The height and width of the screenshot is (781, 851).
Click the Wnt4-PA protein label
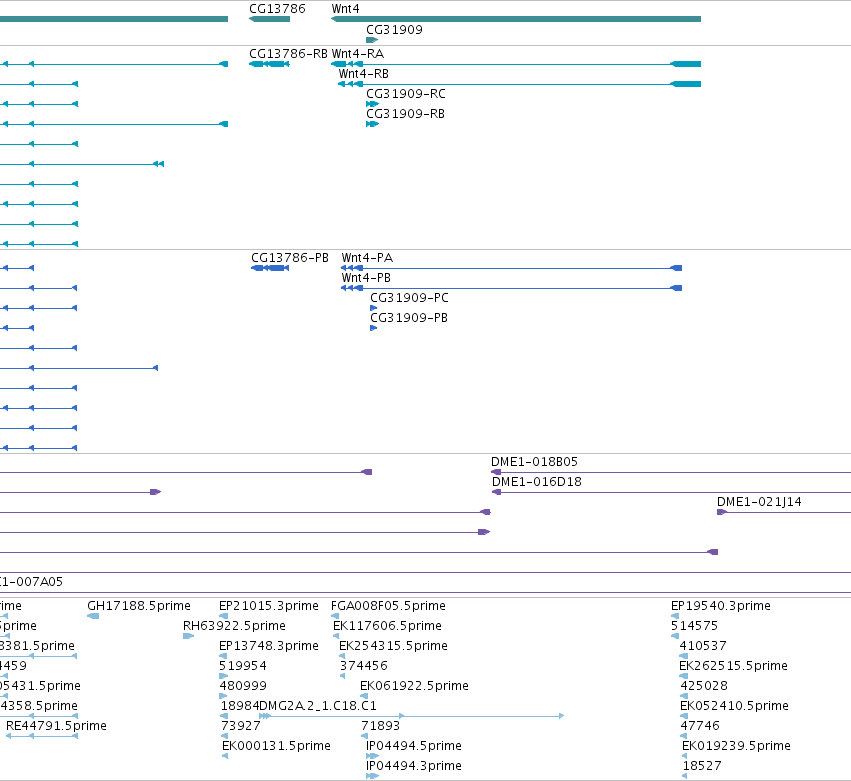367,258
